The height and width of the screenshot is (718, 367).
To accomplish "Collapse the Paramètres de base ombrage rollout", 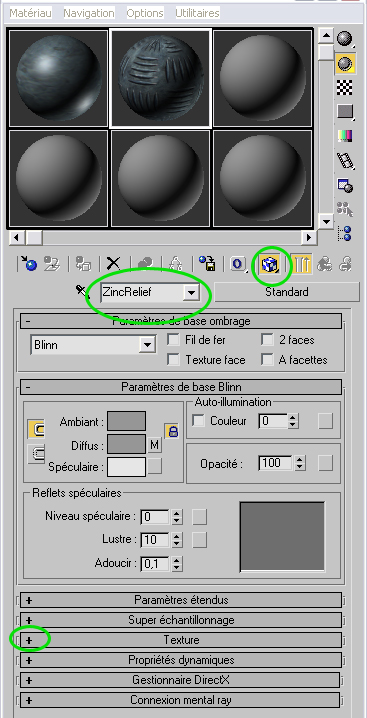I will pos(181,321).
